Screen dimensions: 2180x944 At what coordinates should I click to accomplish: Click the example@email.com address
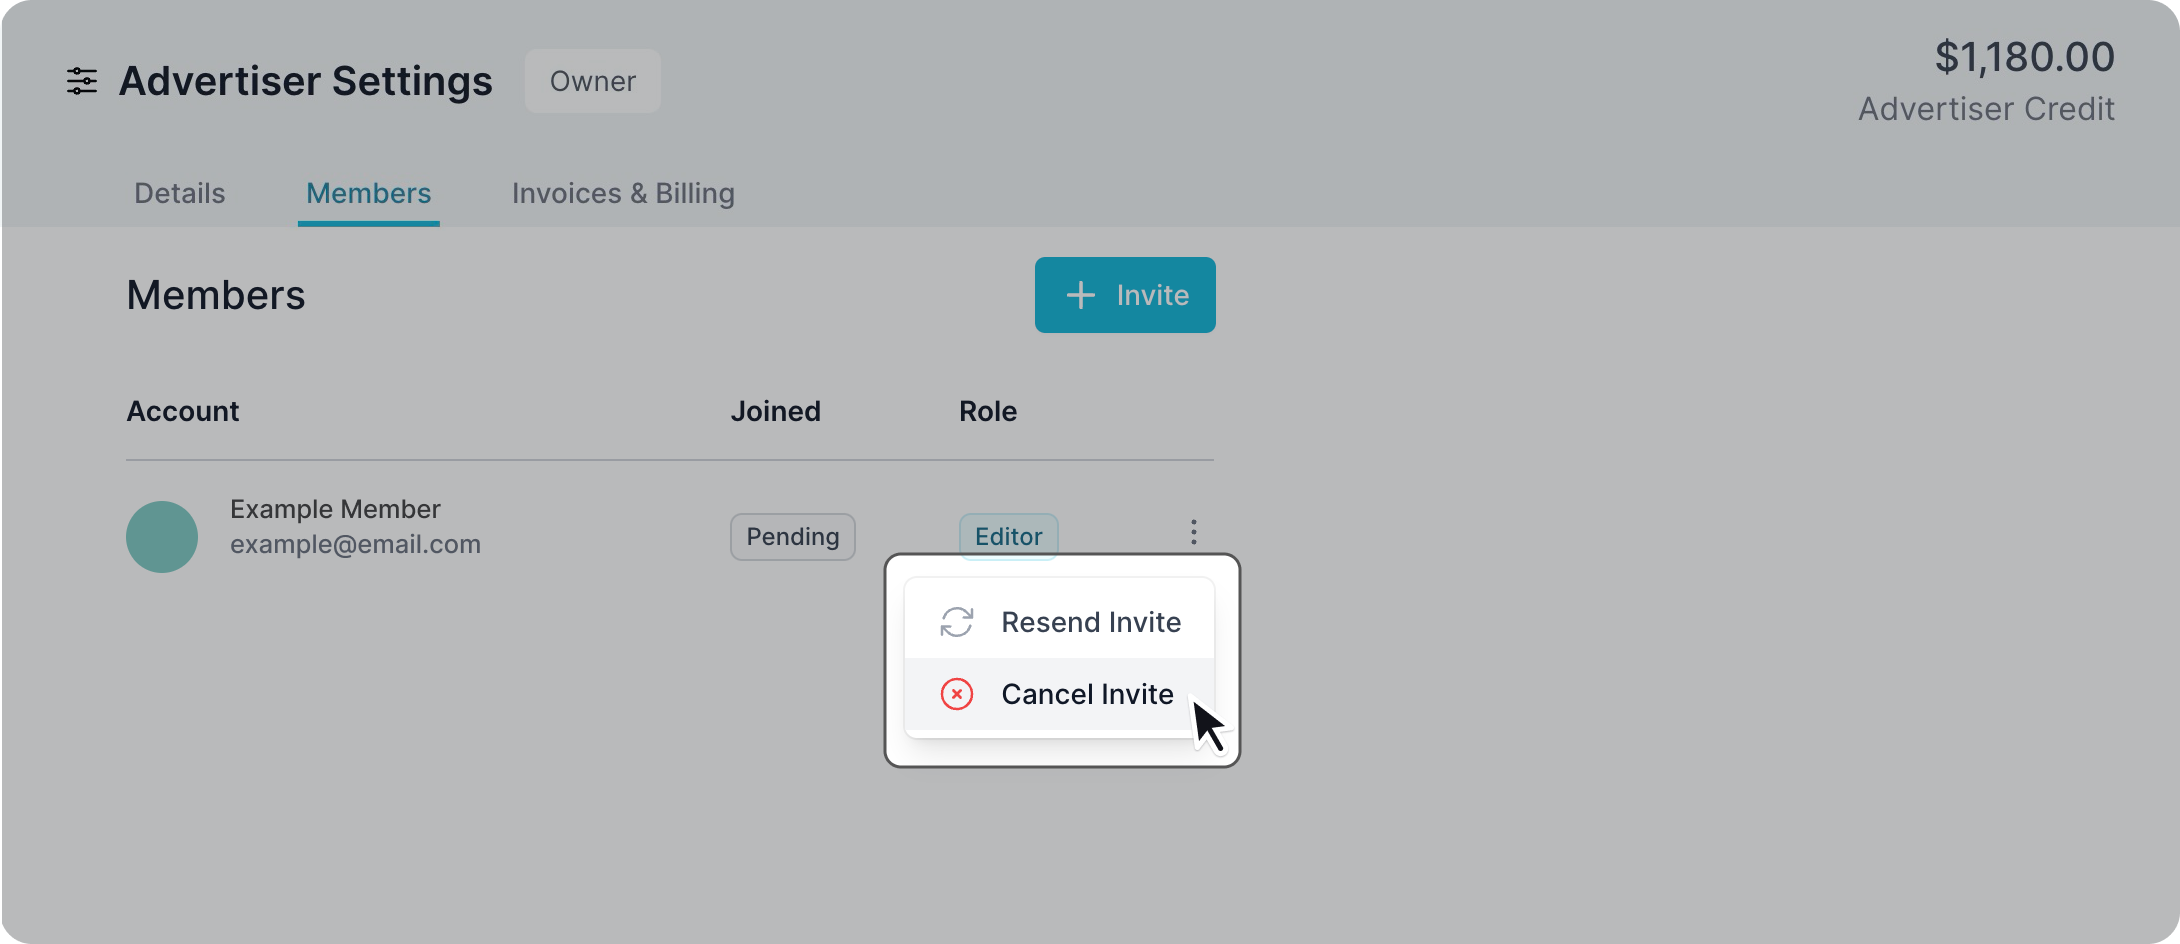click(x=355, y=544)
